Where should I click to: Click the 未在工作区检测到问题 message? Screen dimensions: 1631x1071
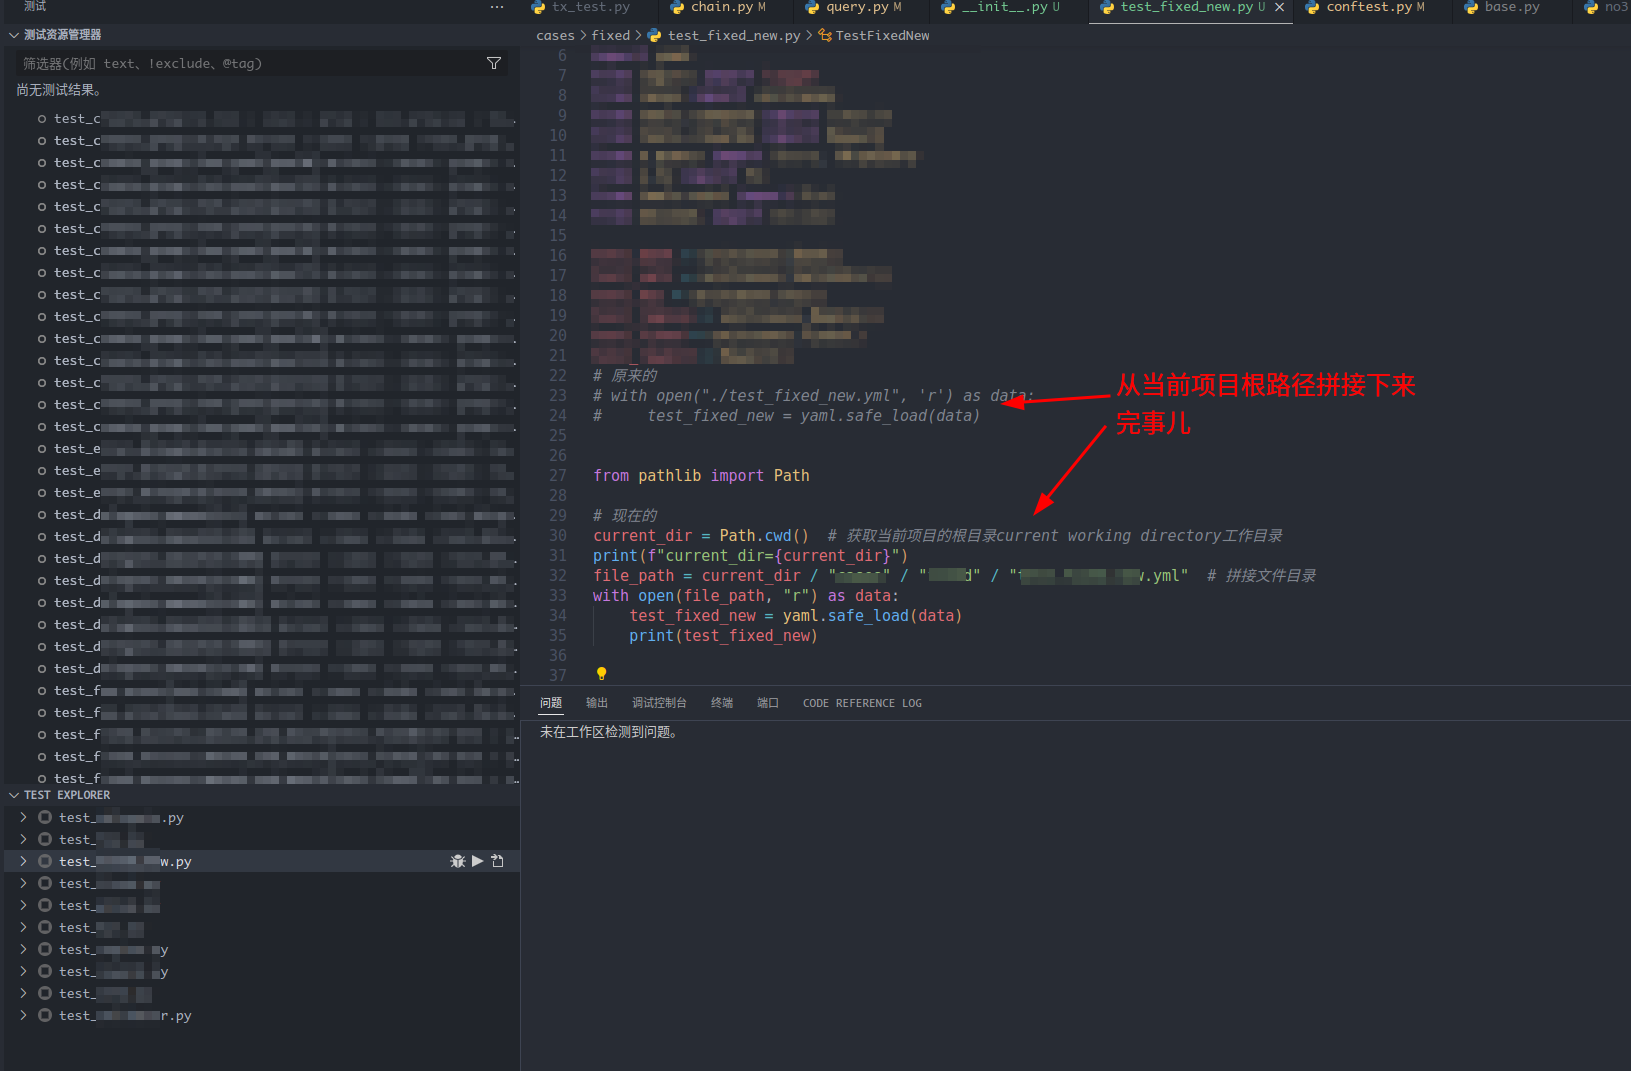[609, 732]
